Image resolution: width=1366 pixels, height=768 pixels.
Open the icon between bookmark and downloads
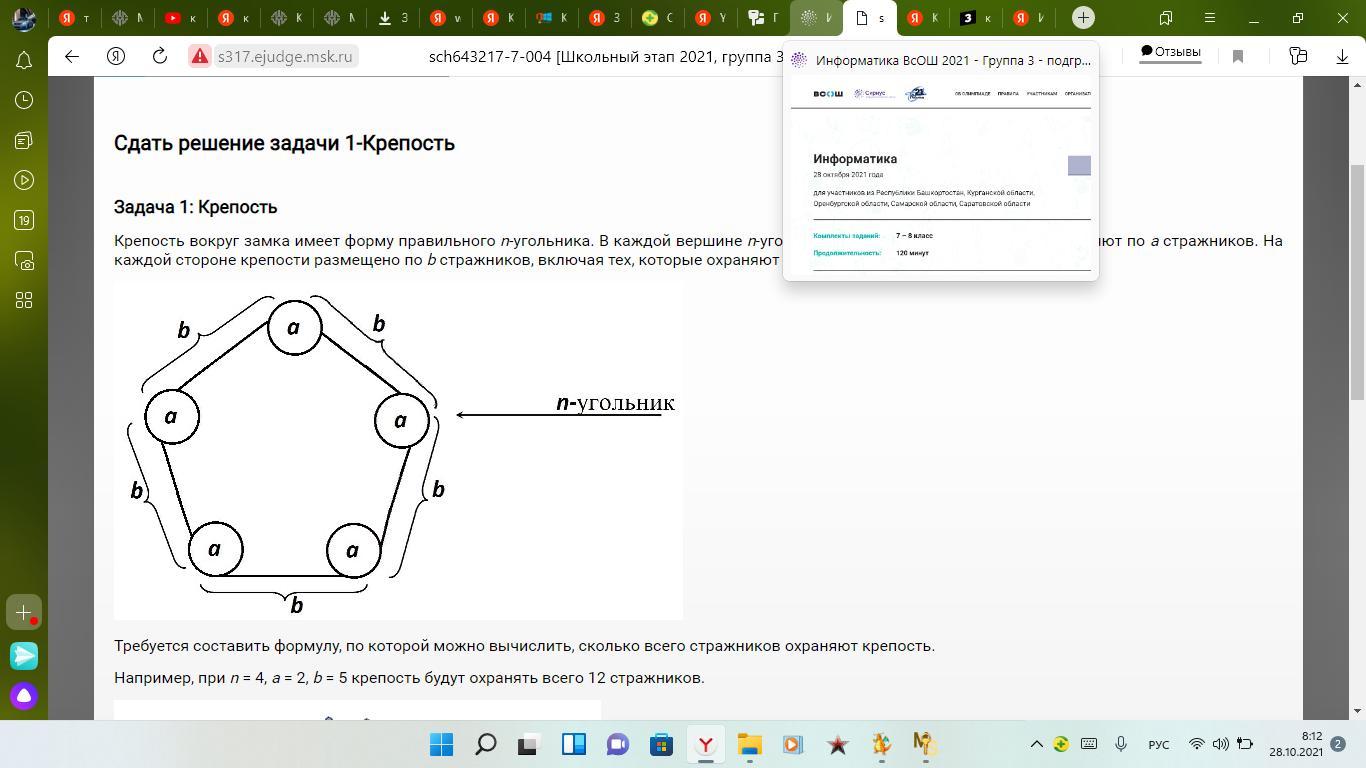tap(1298, 57)
